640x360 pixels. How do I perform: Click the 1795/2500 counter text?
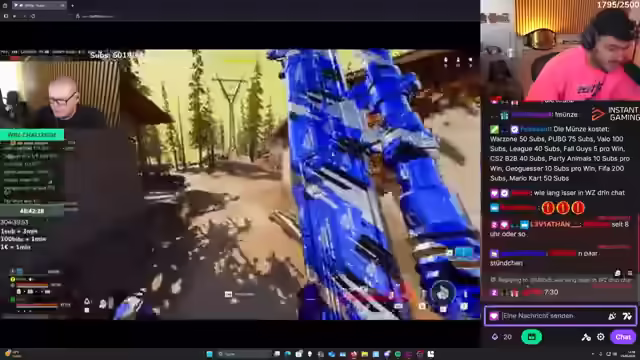618,5
